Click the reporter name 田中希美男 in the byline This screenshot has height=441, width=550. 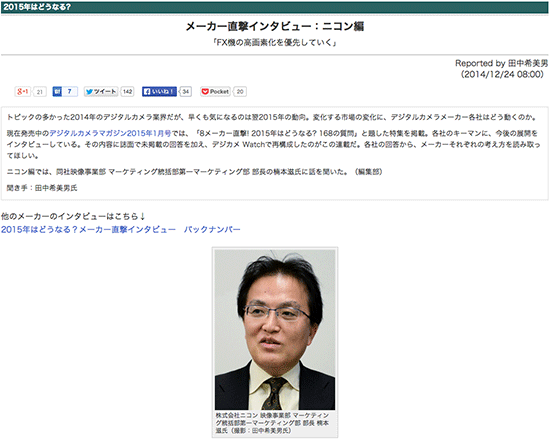528,63
